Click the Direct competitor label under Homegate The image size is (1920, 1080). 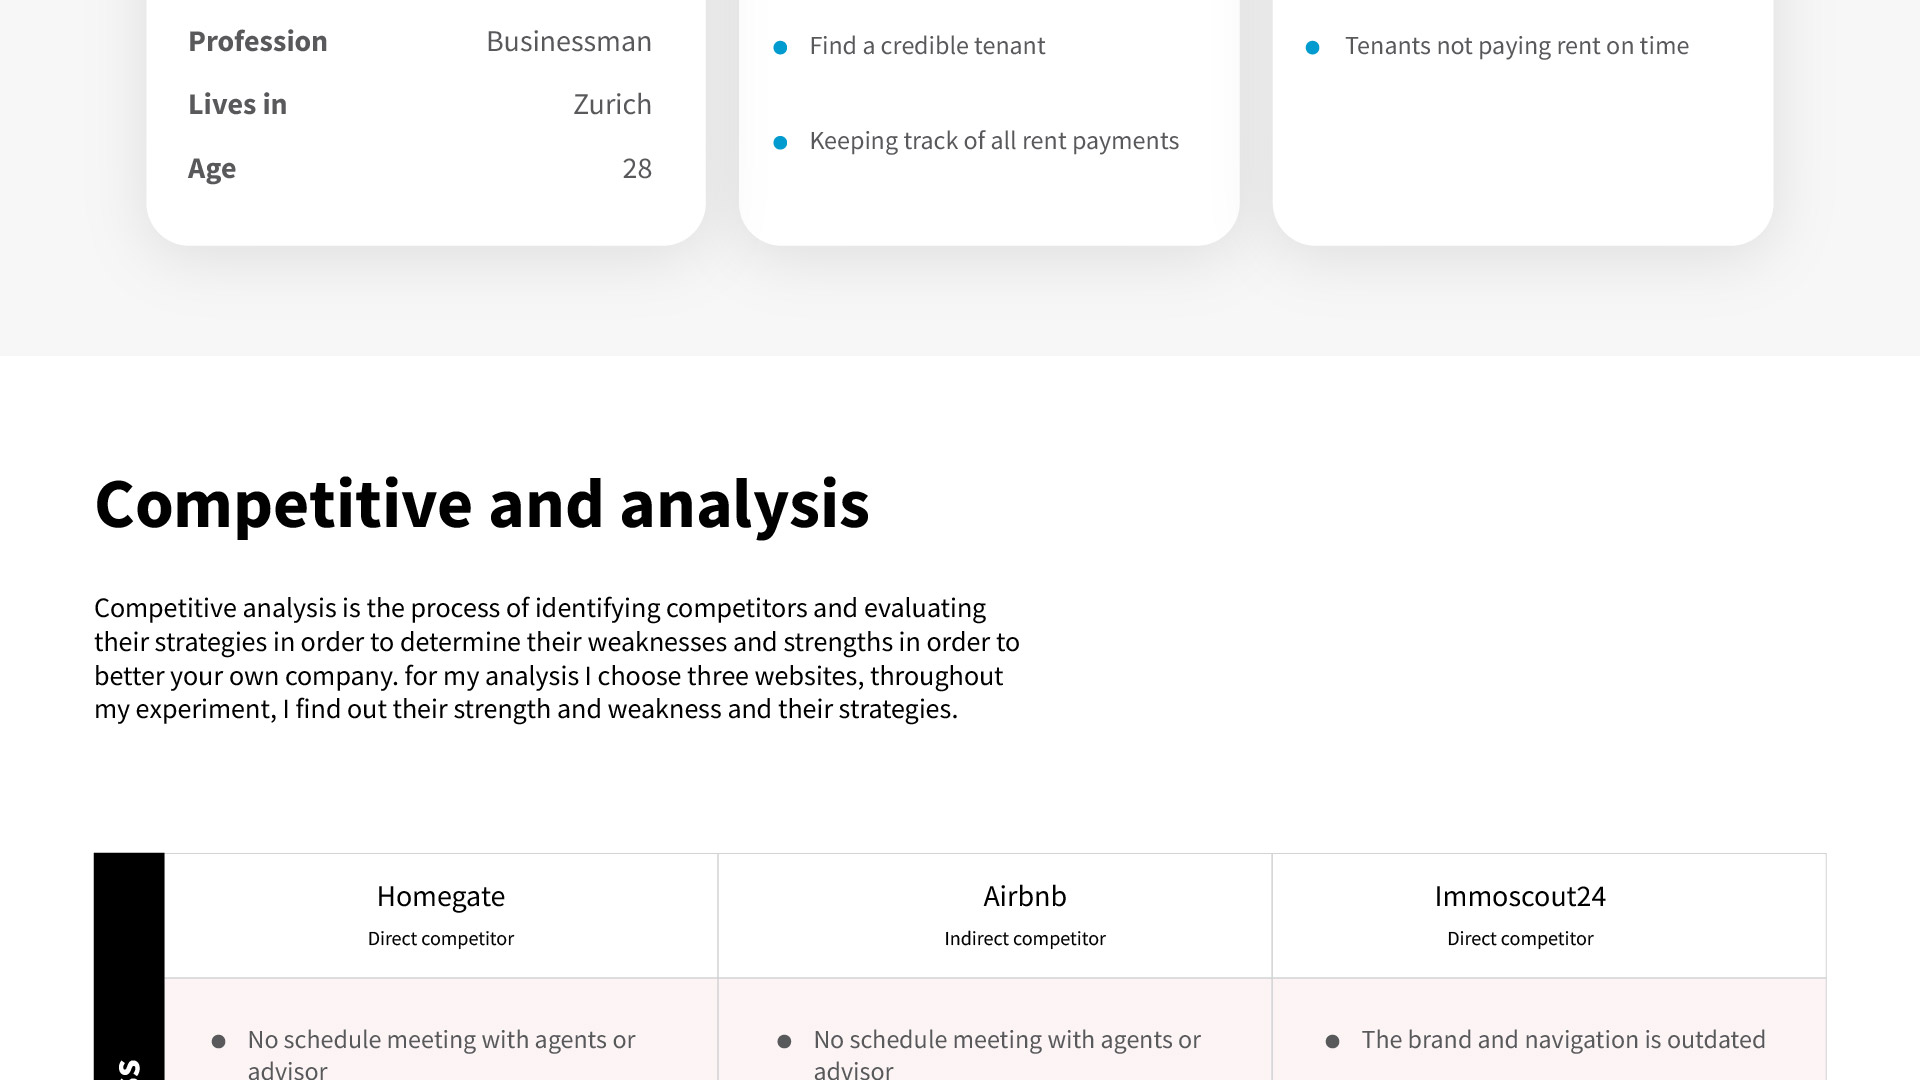pyautogui.click(x=440, y=938)
